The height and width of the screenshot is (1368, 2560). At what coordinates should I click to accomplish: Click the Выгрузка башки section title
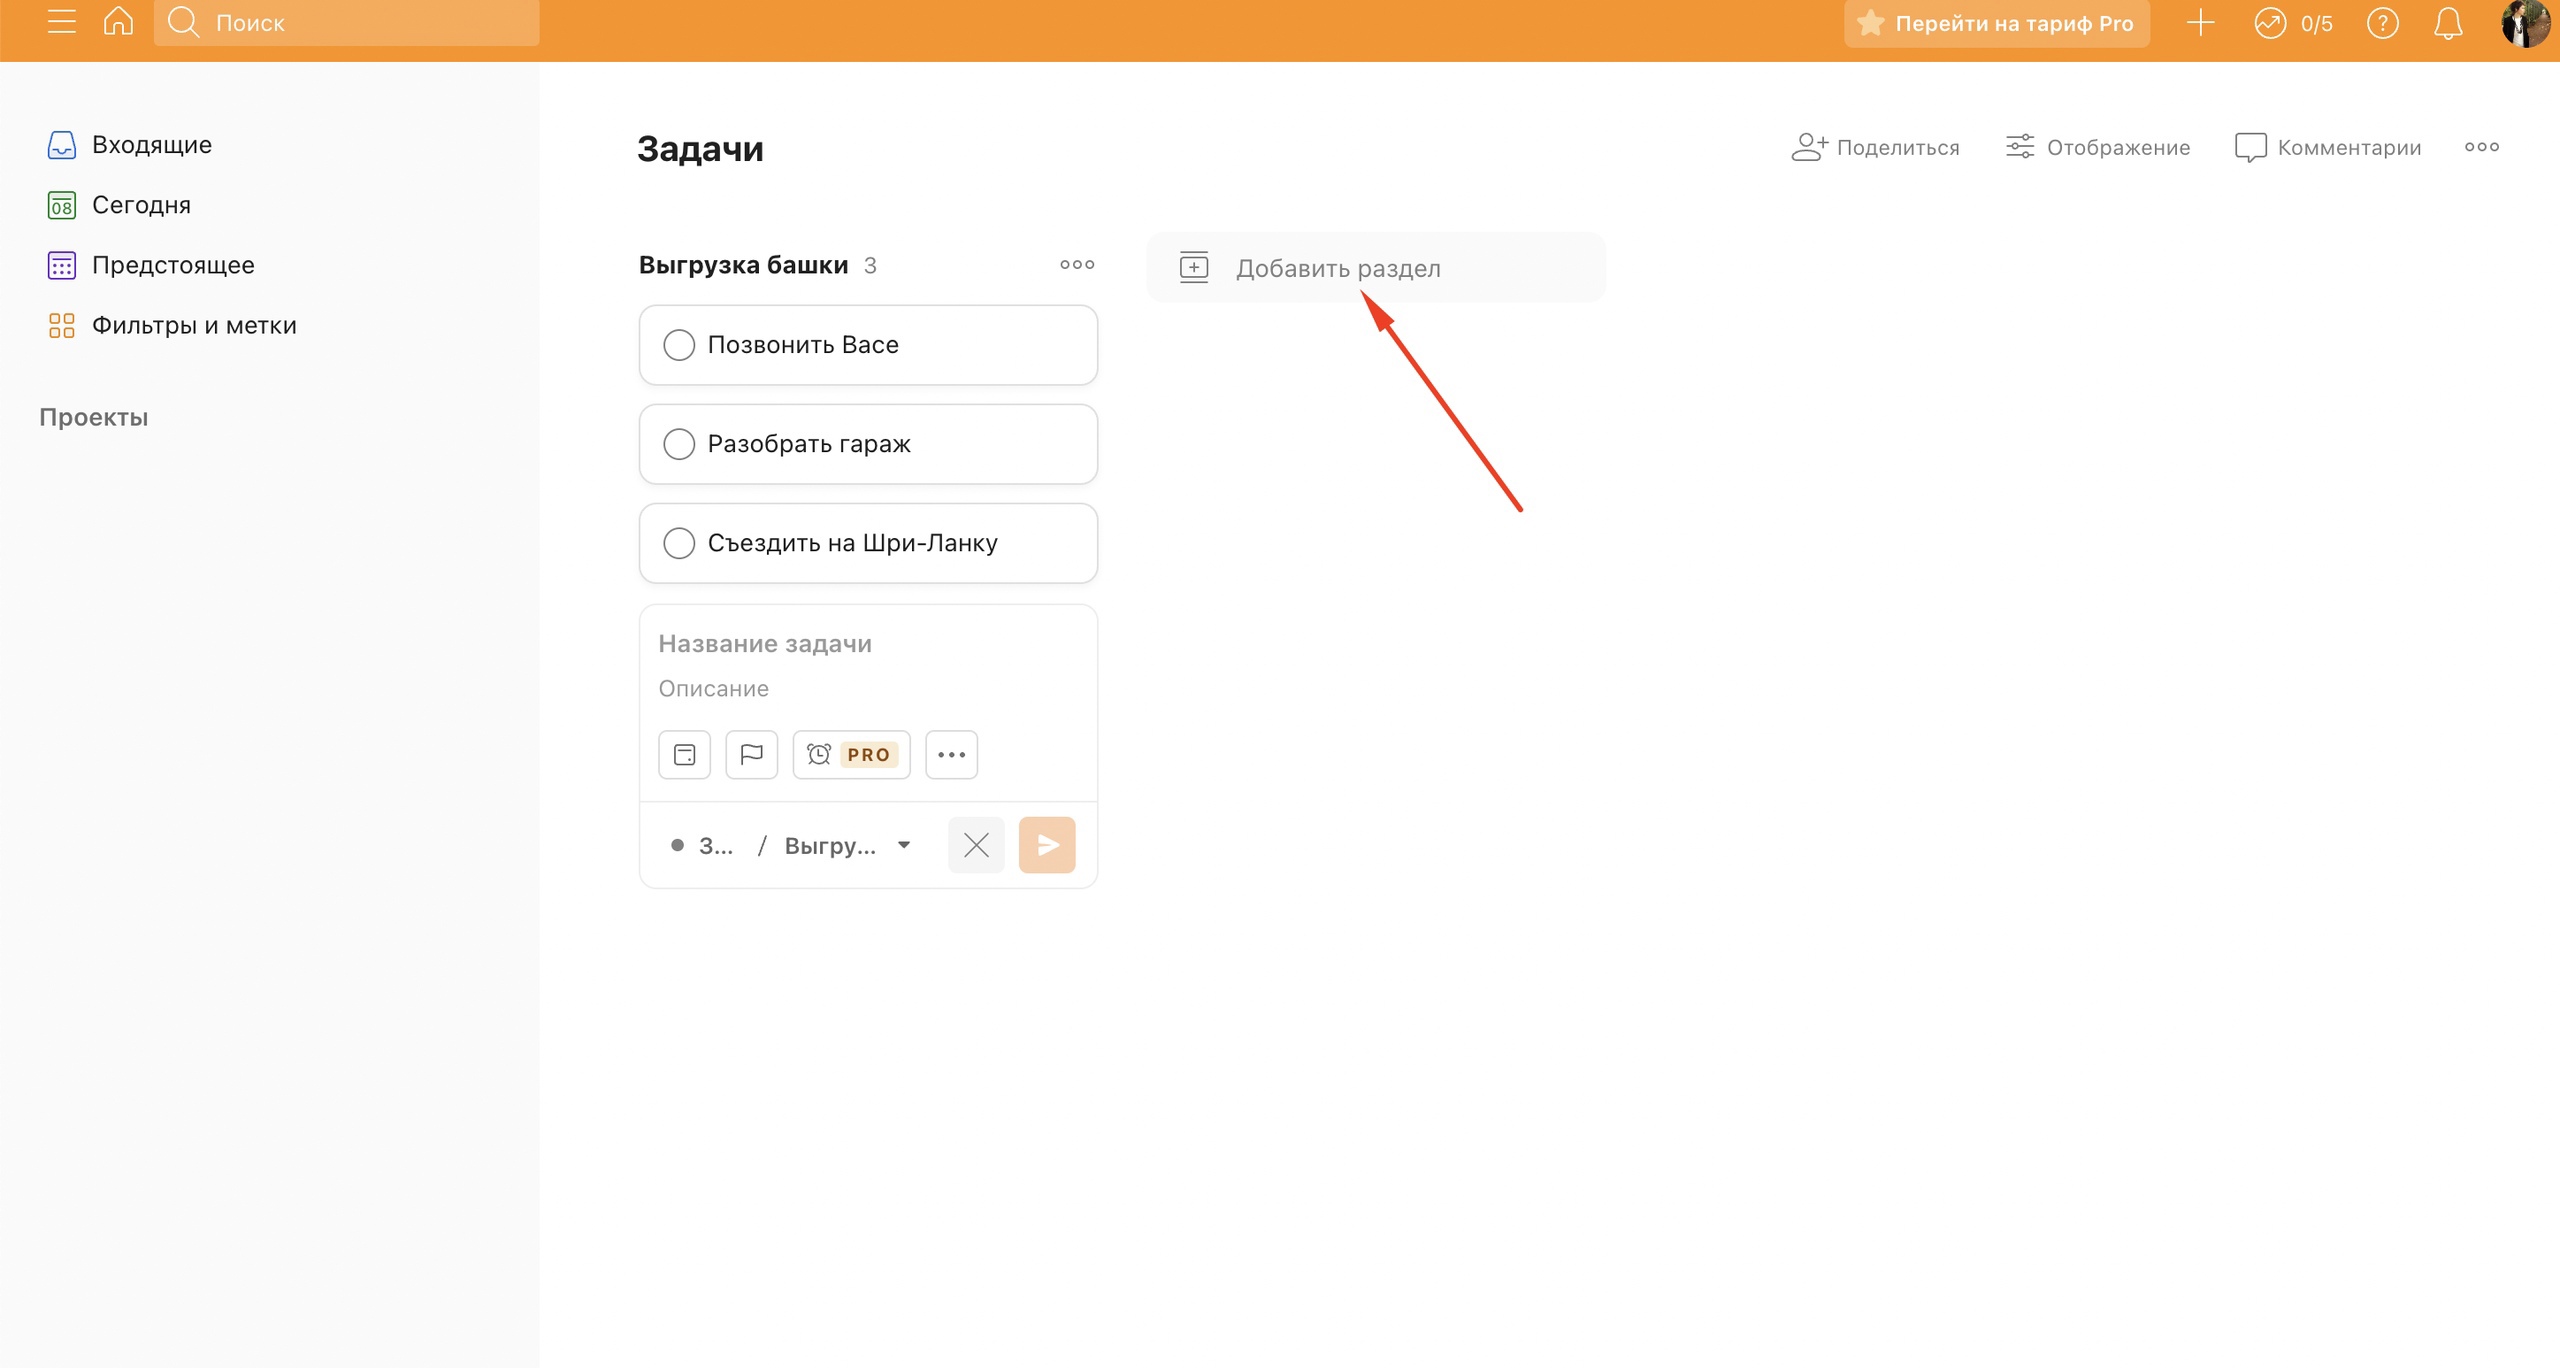[743, 265]
